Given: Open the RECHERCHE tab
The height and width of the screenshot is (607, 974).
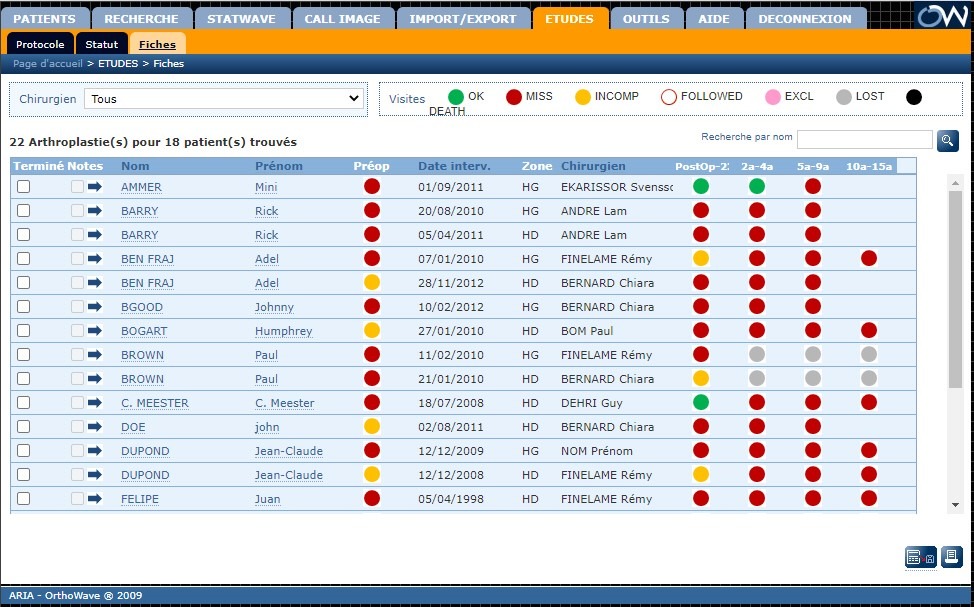Looking at the screenshot, I should (142, 19).
